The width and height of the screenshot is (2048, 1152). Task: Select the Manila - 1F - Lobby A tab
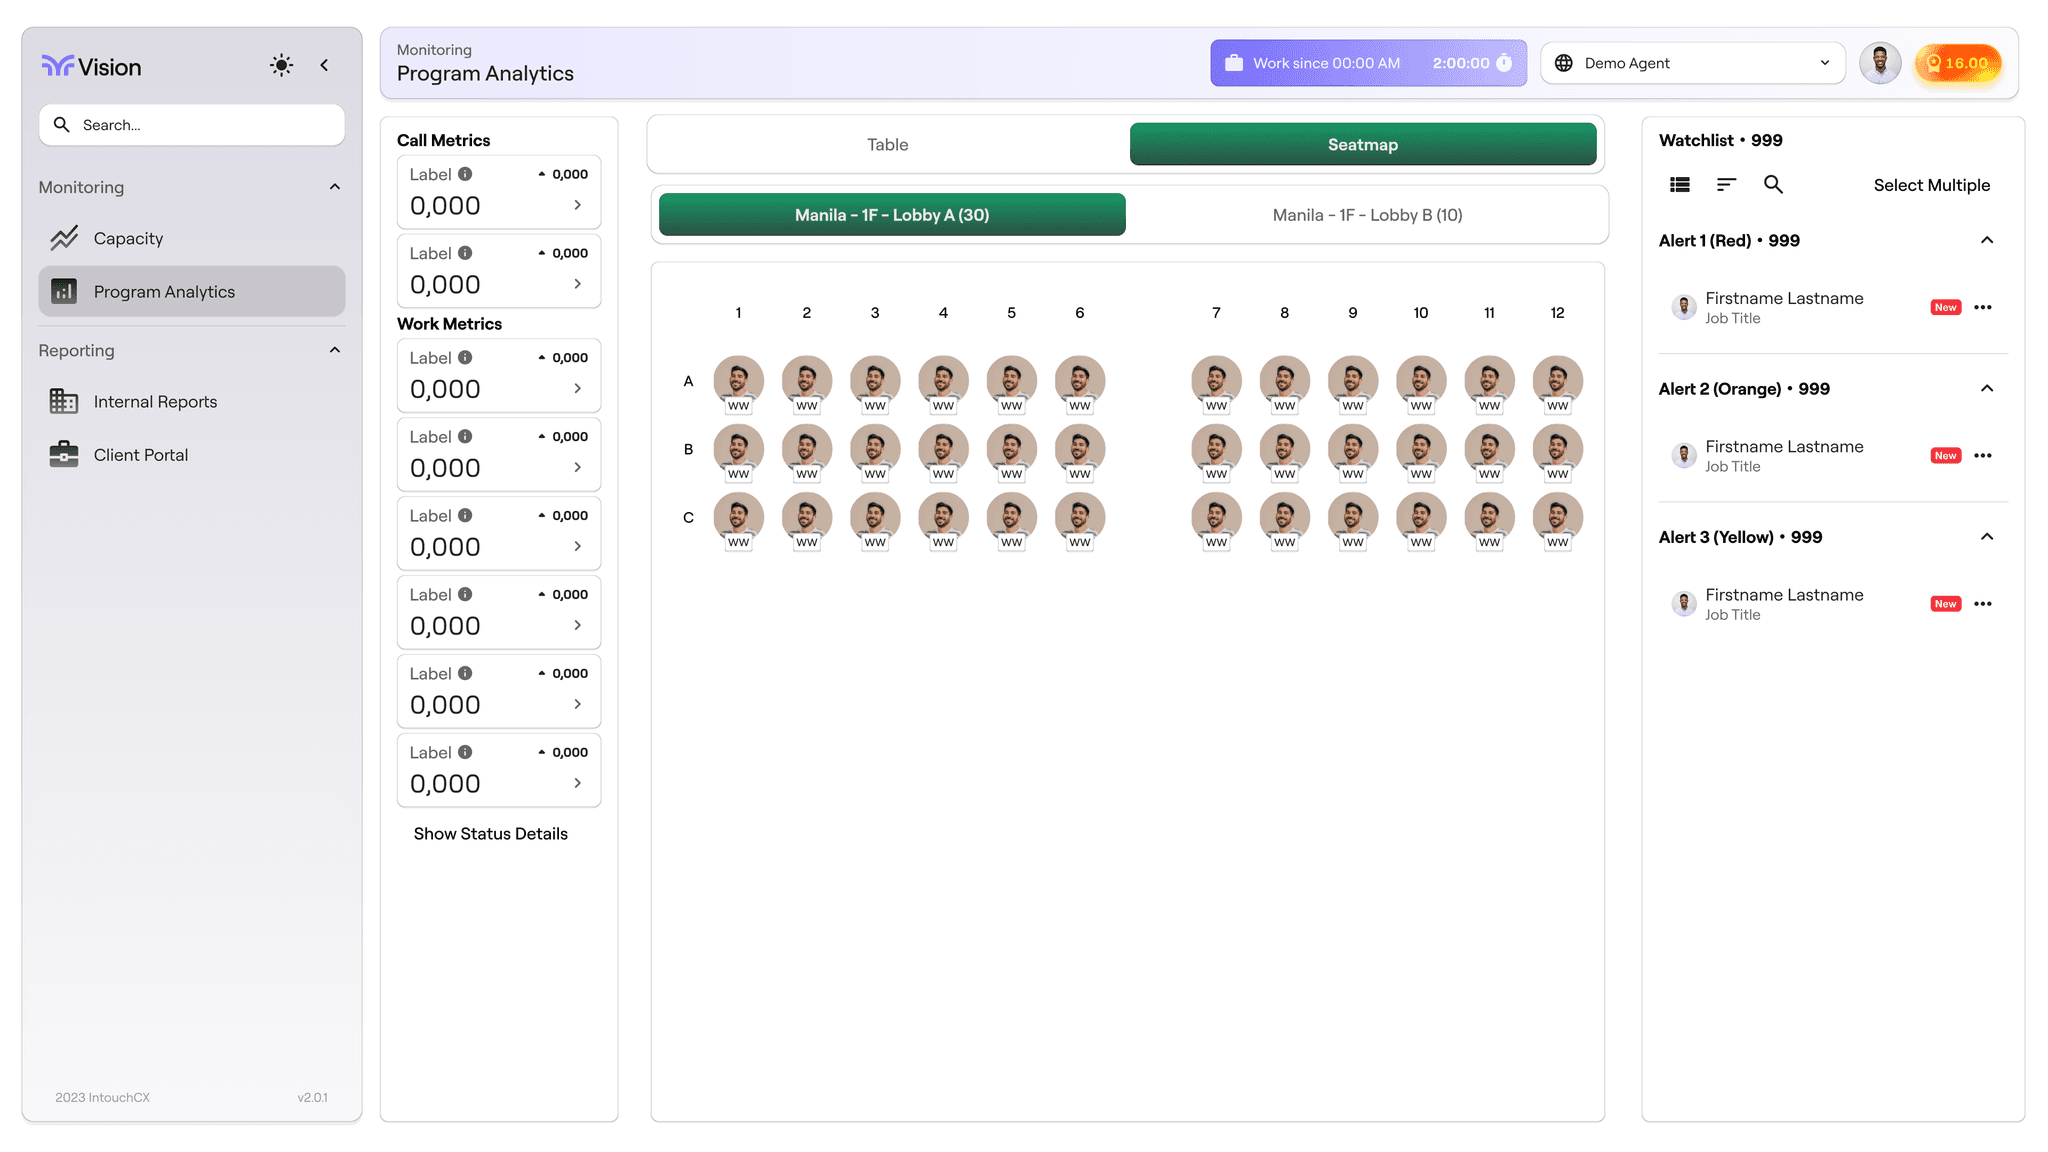[892, 215]
